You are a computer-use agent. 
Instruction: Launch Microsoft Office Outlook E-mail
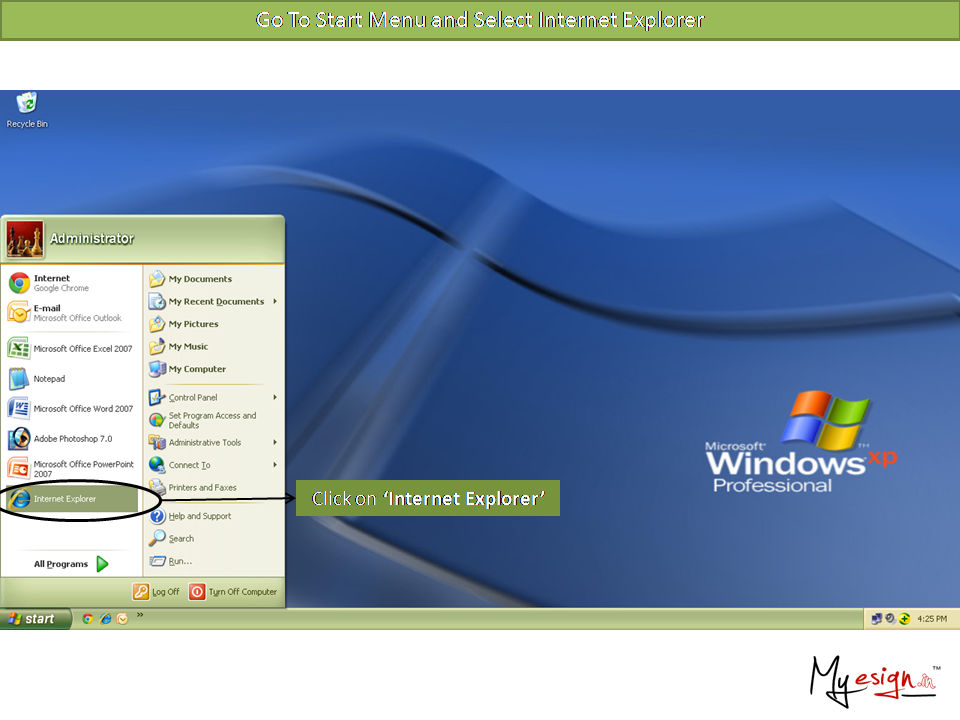[64, 313]
